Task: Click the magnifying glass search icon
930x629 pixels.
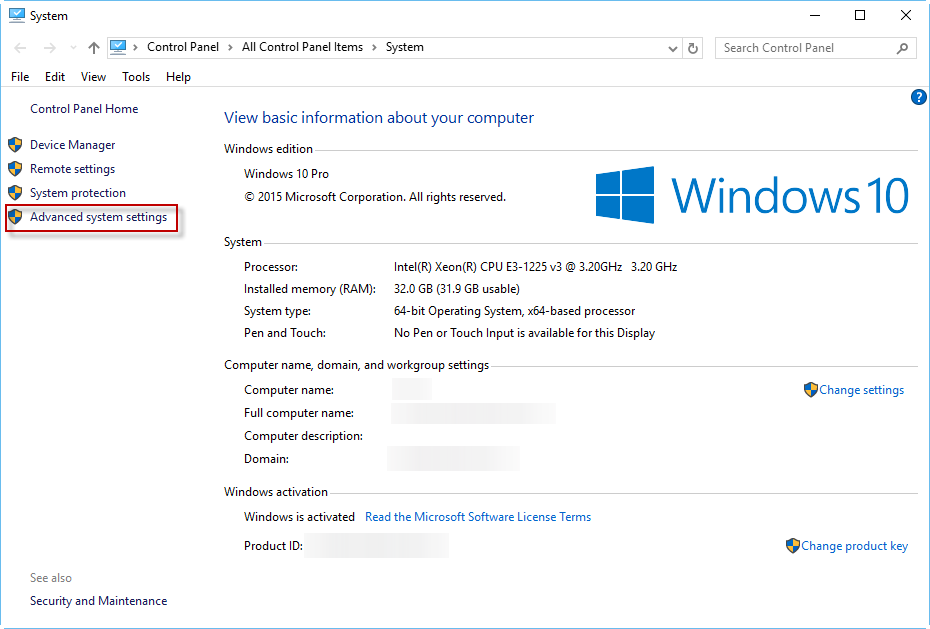Action: coord(902,47)
